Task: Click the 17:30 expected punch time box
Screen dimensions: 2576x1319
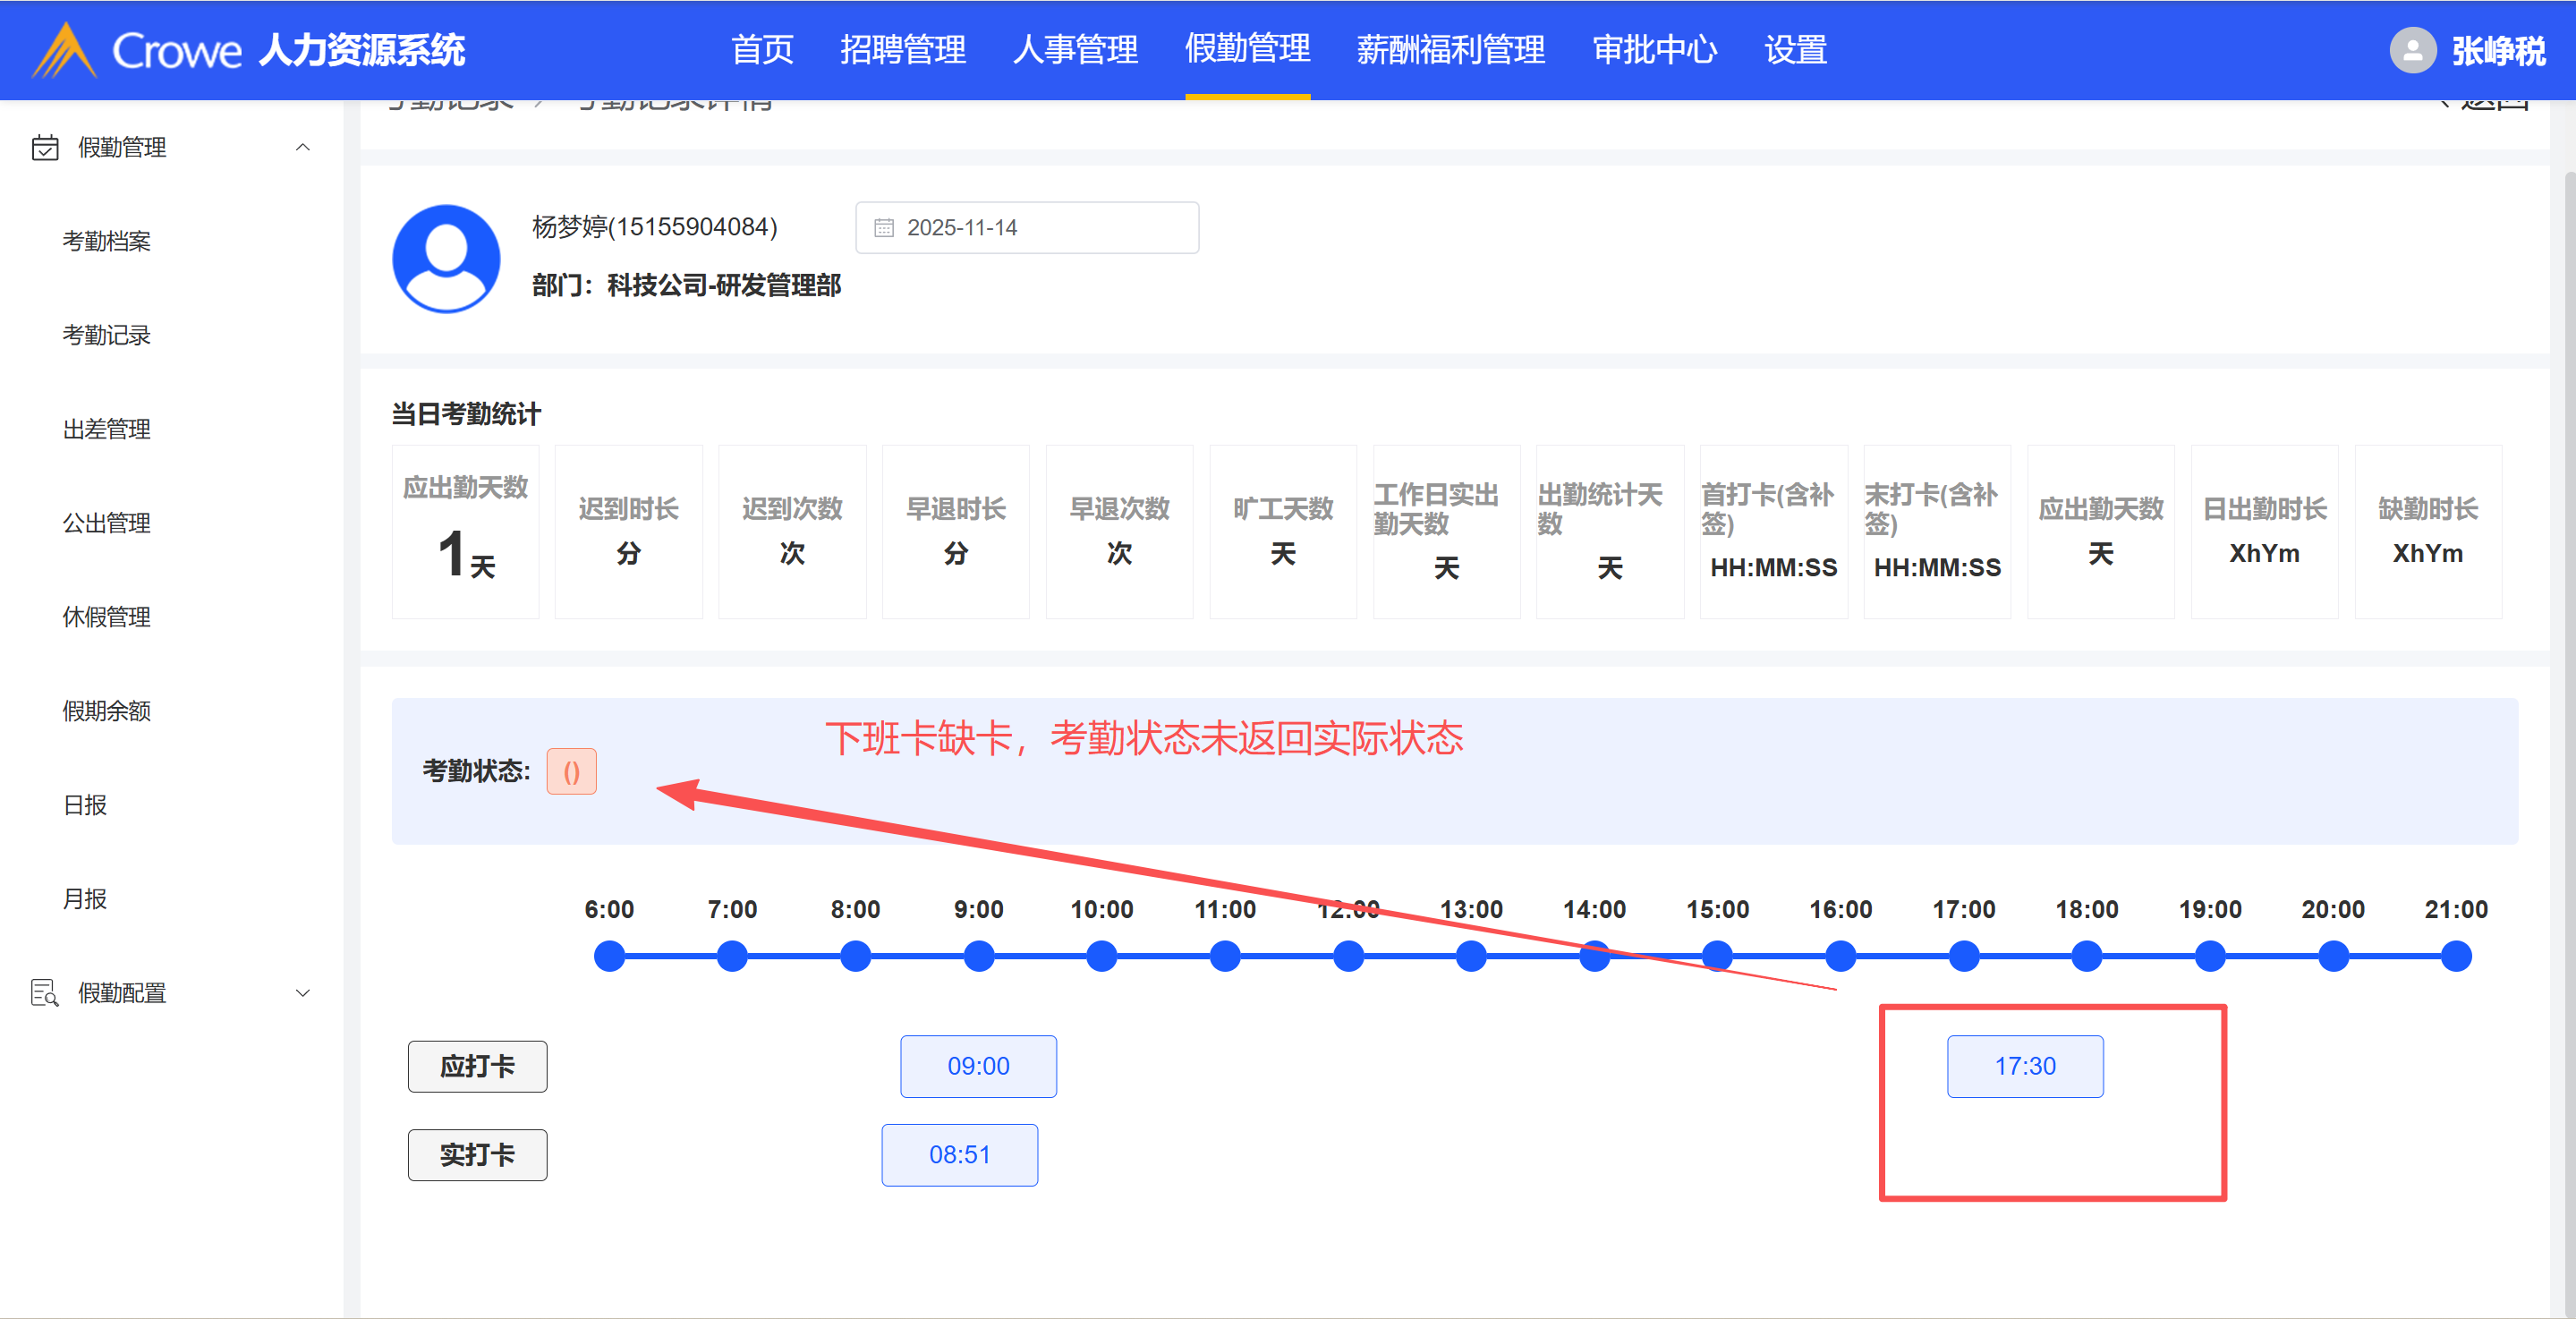Action: pyautogui.click(x=2024, y=1066)
